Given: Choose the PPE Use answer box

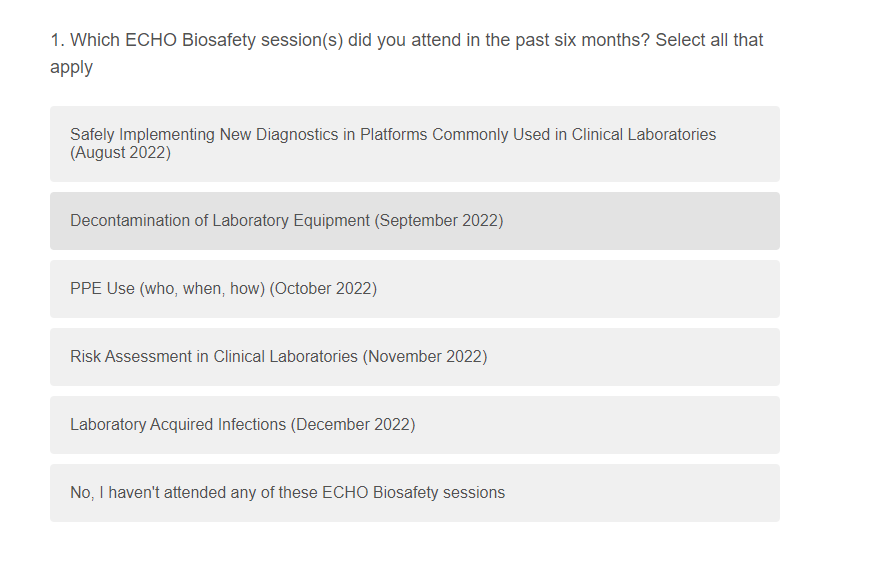Looking at the screenshot, I should point(414,289).
